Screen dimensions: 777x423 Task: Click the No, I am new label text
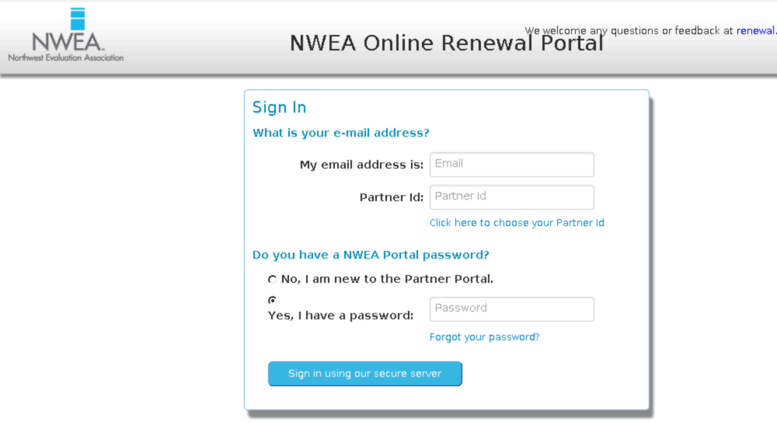[x=387, y=279]
